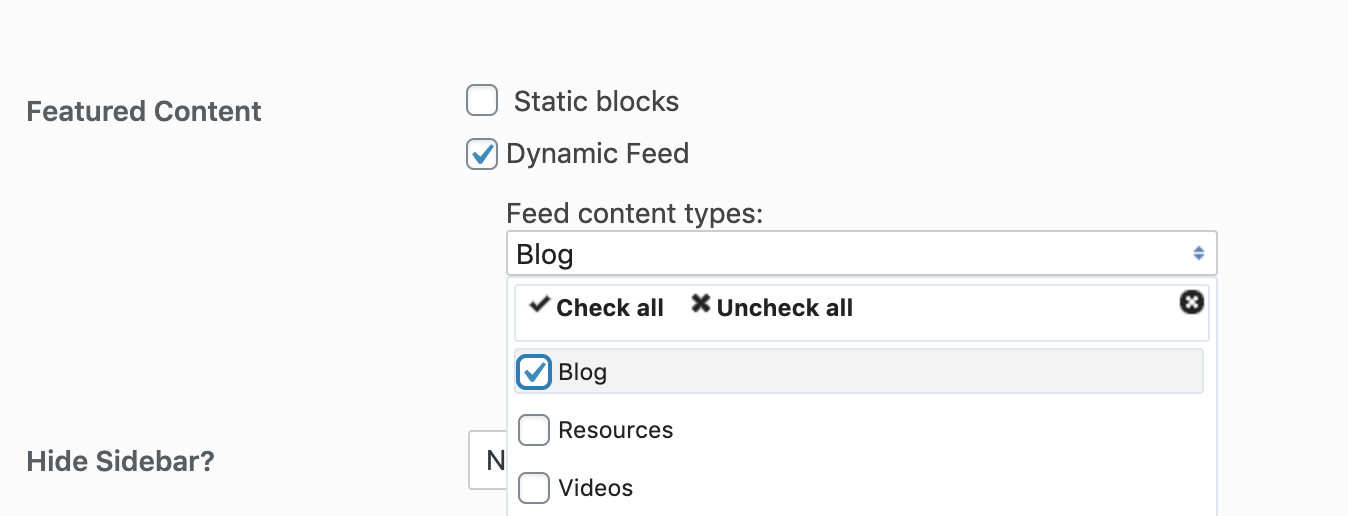The image size is (1348, 516).
Task: Select the Blog option label
Action: [583, 372]
